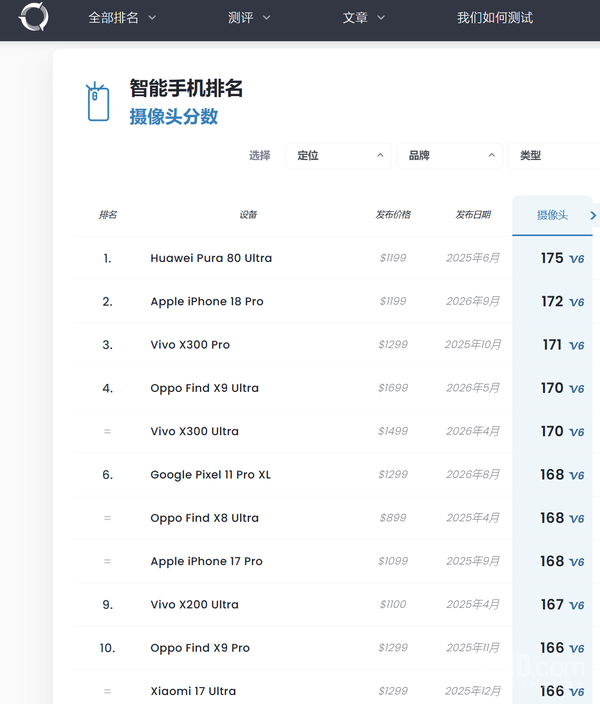Click the 175 score for Huawei Pura 80 Ultra
600x704 pixels.
(x=552, y=258)
